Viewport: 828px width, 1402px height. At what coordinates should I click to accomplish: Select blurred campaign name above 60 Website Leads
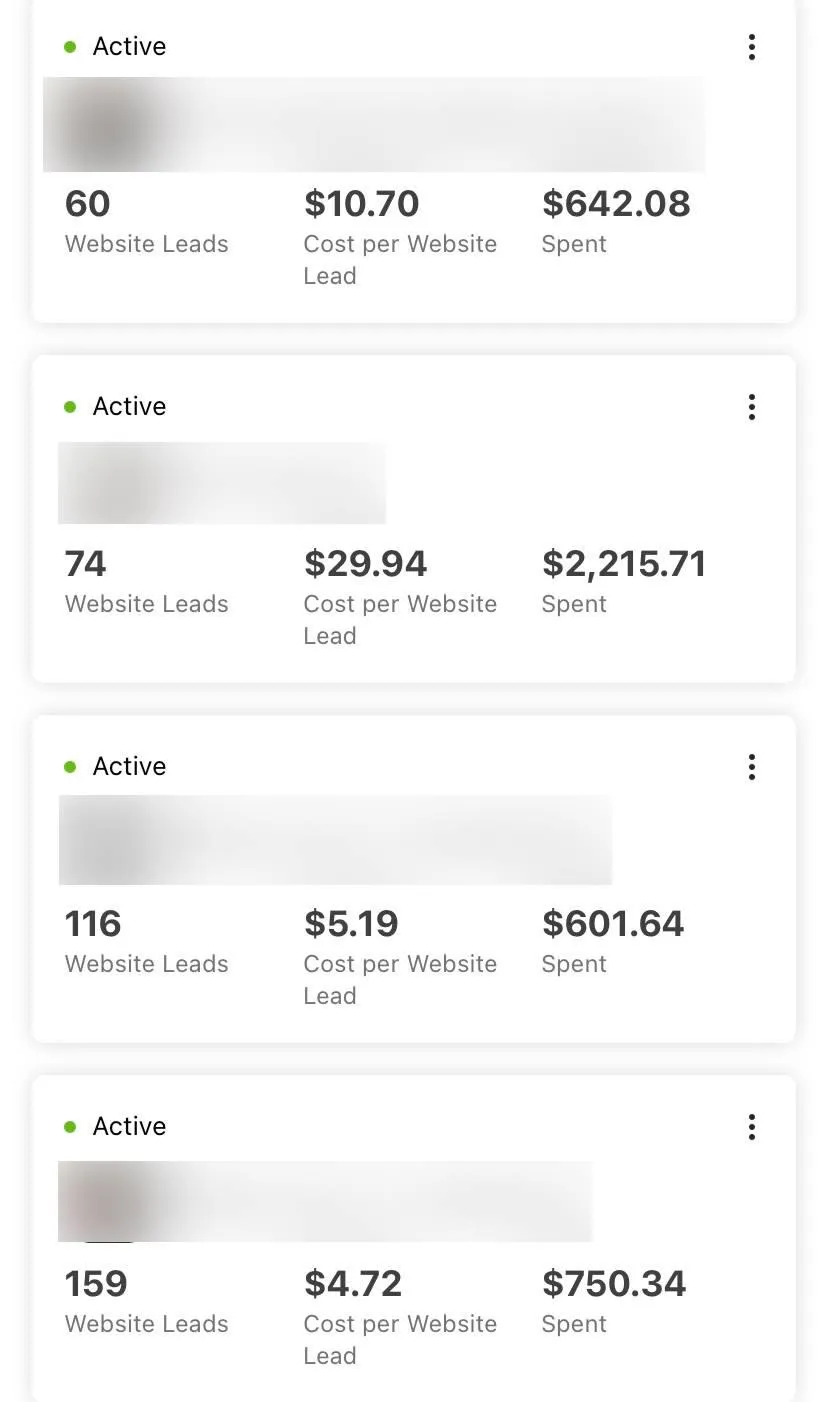coord(373,124)
